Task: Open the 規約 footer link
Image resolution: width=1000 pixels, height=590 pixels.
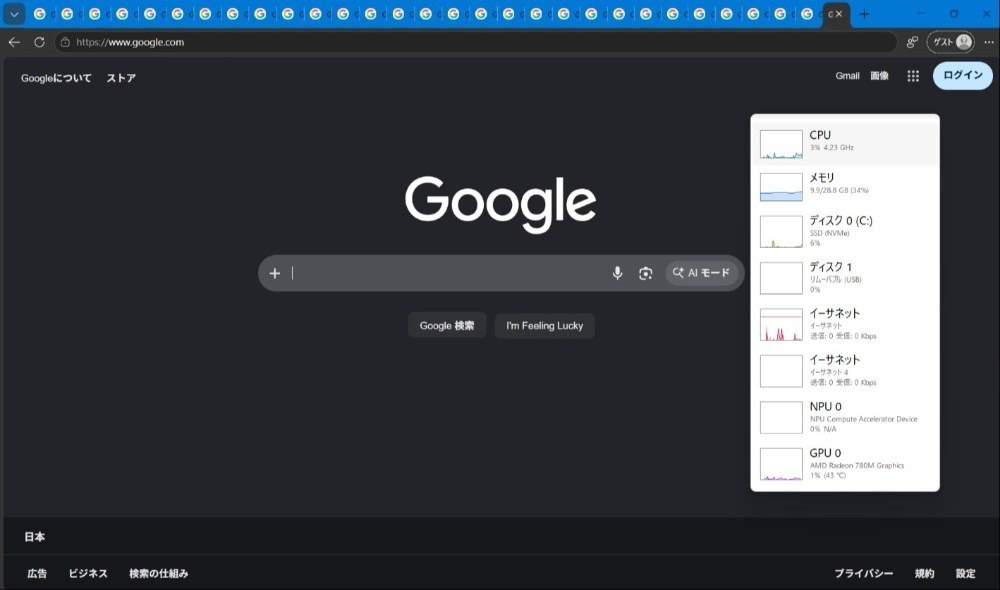Action: 924,573
